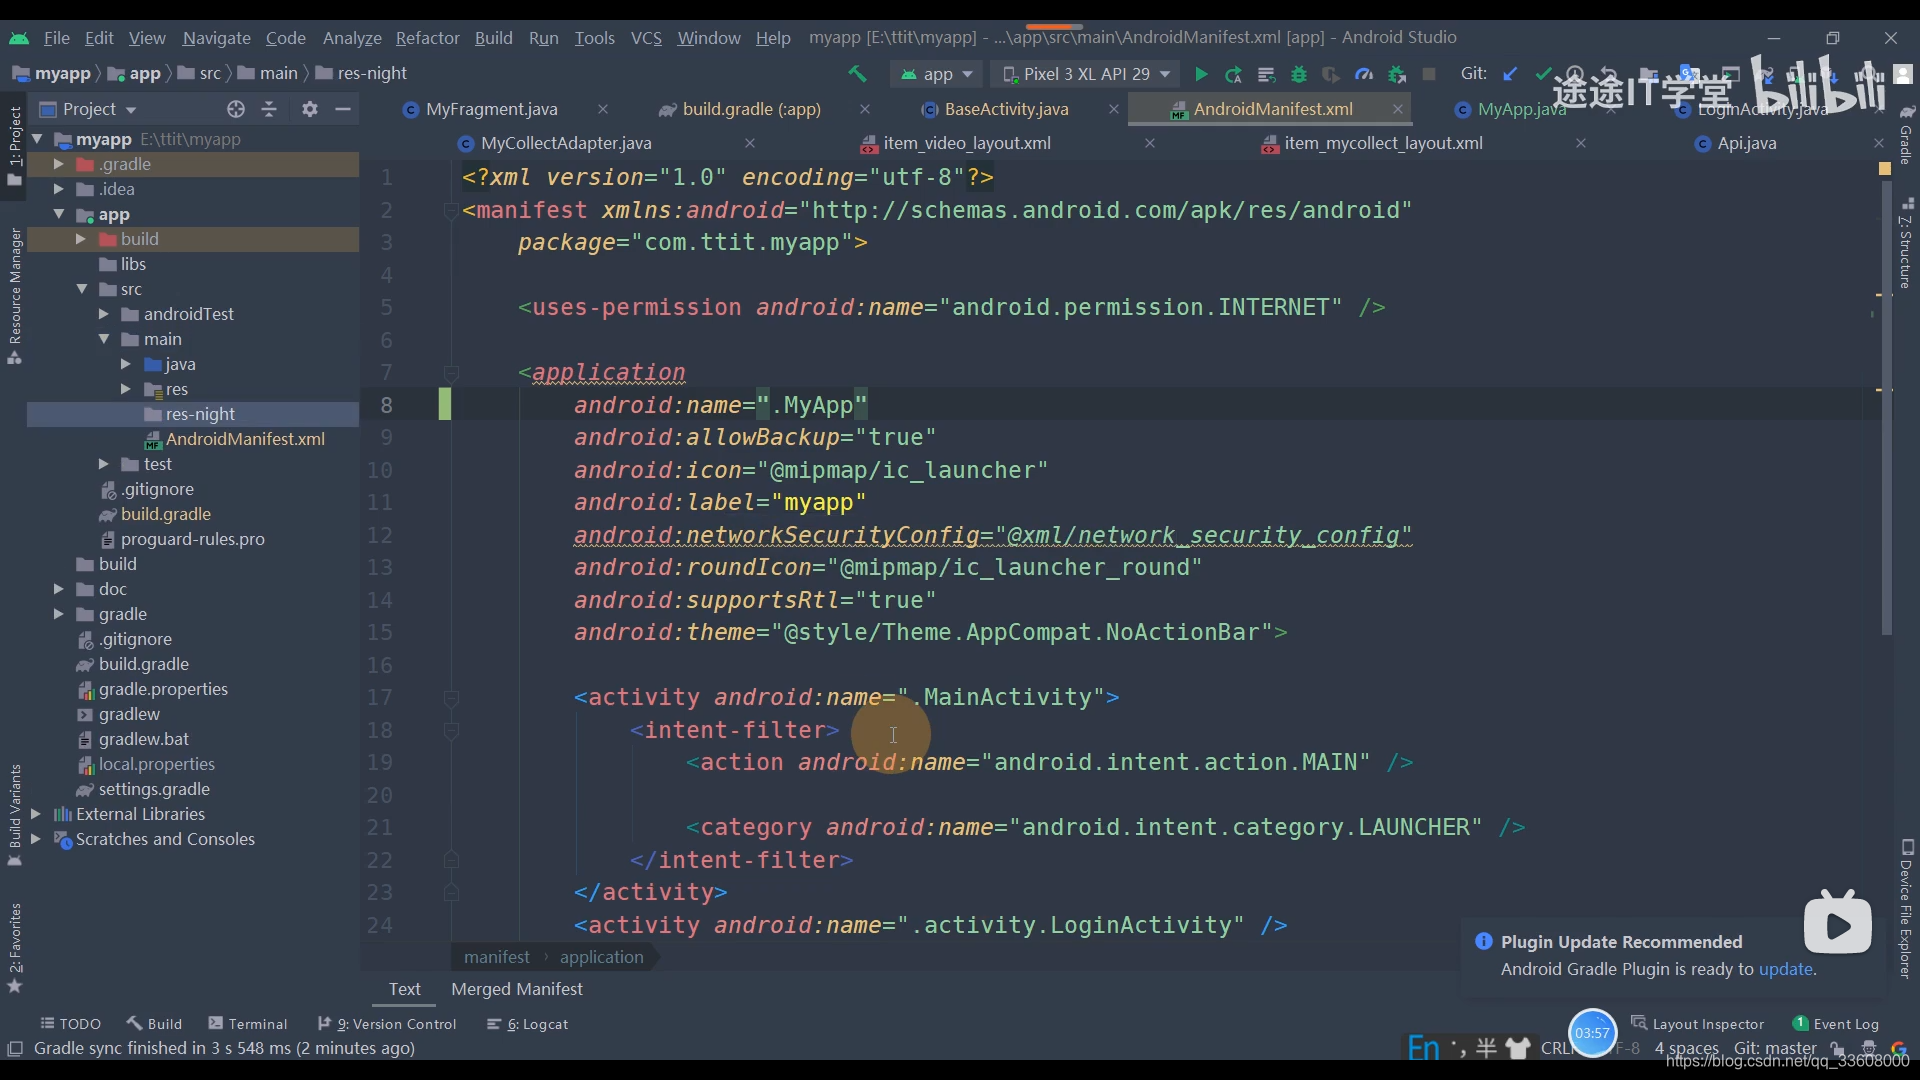Close the item_video_layout.xml tab
1920x1080 pixels.
[1150, 143]
